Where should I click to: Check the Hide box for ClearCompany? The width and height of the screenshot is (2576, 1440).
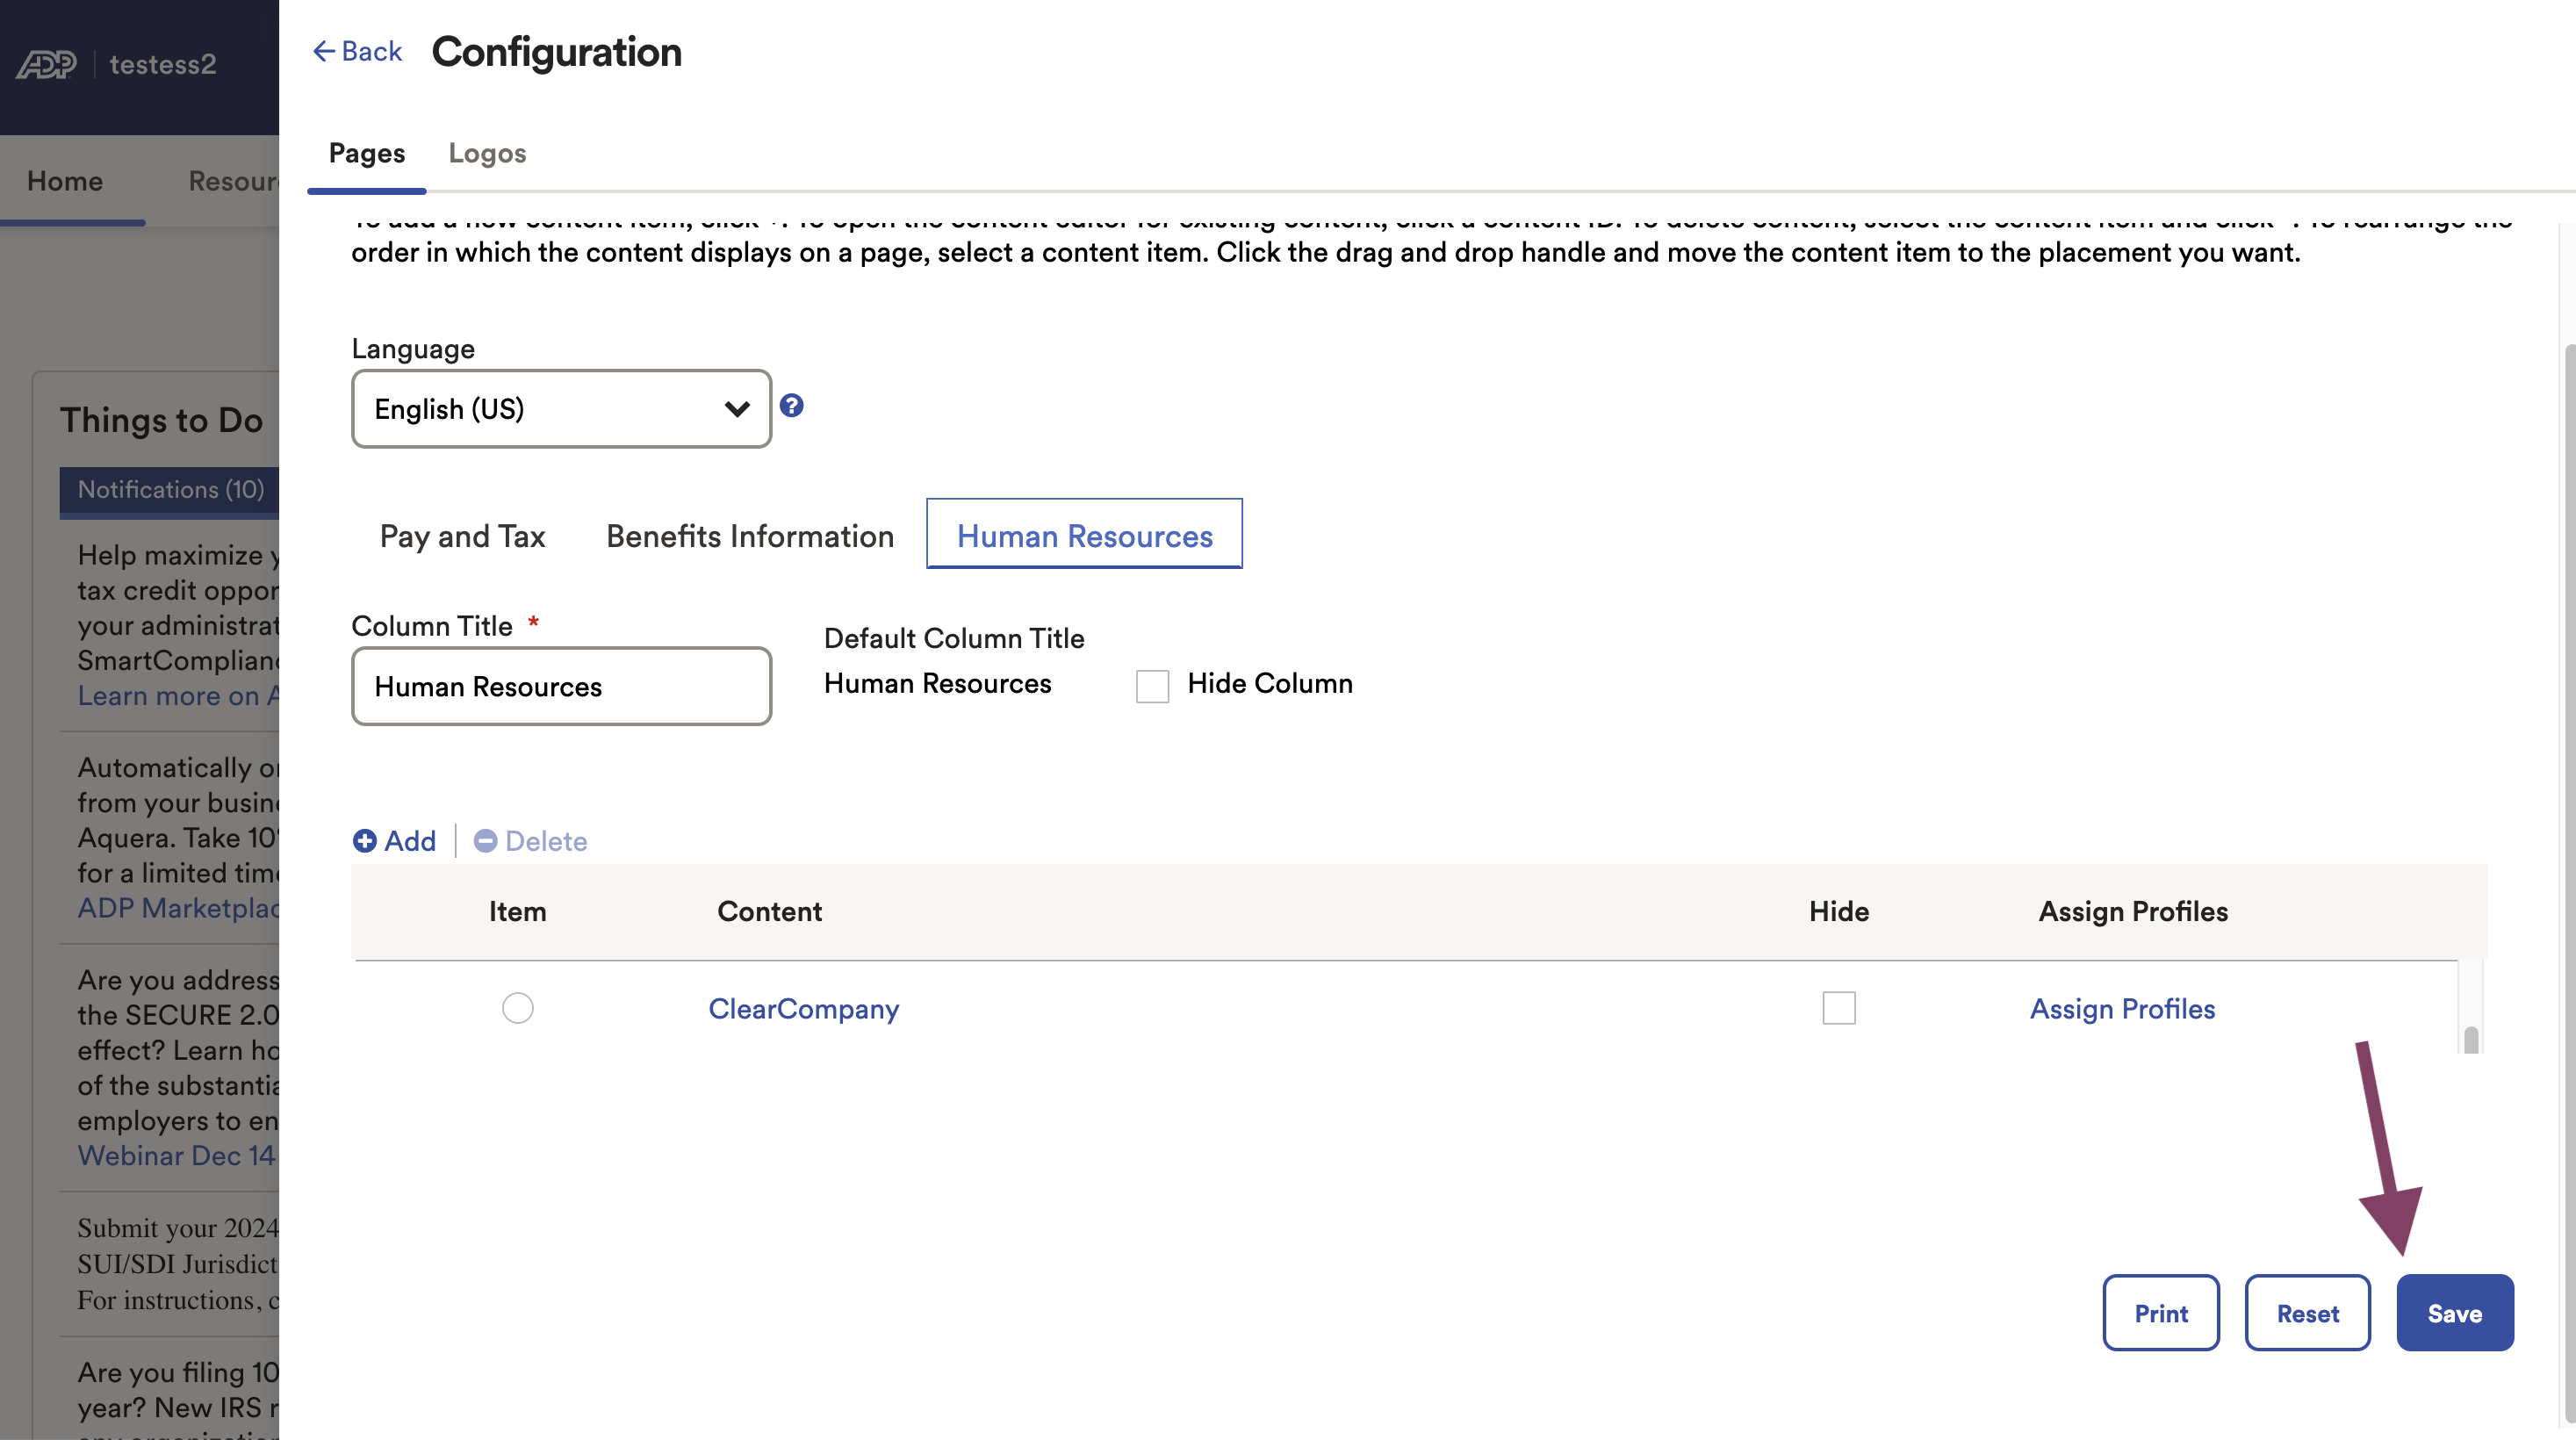coord(1838,1008)
